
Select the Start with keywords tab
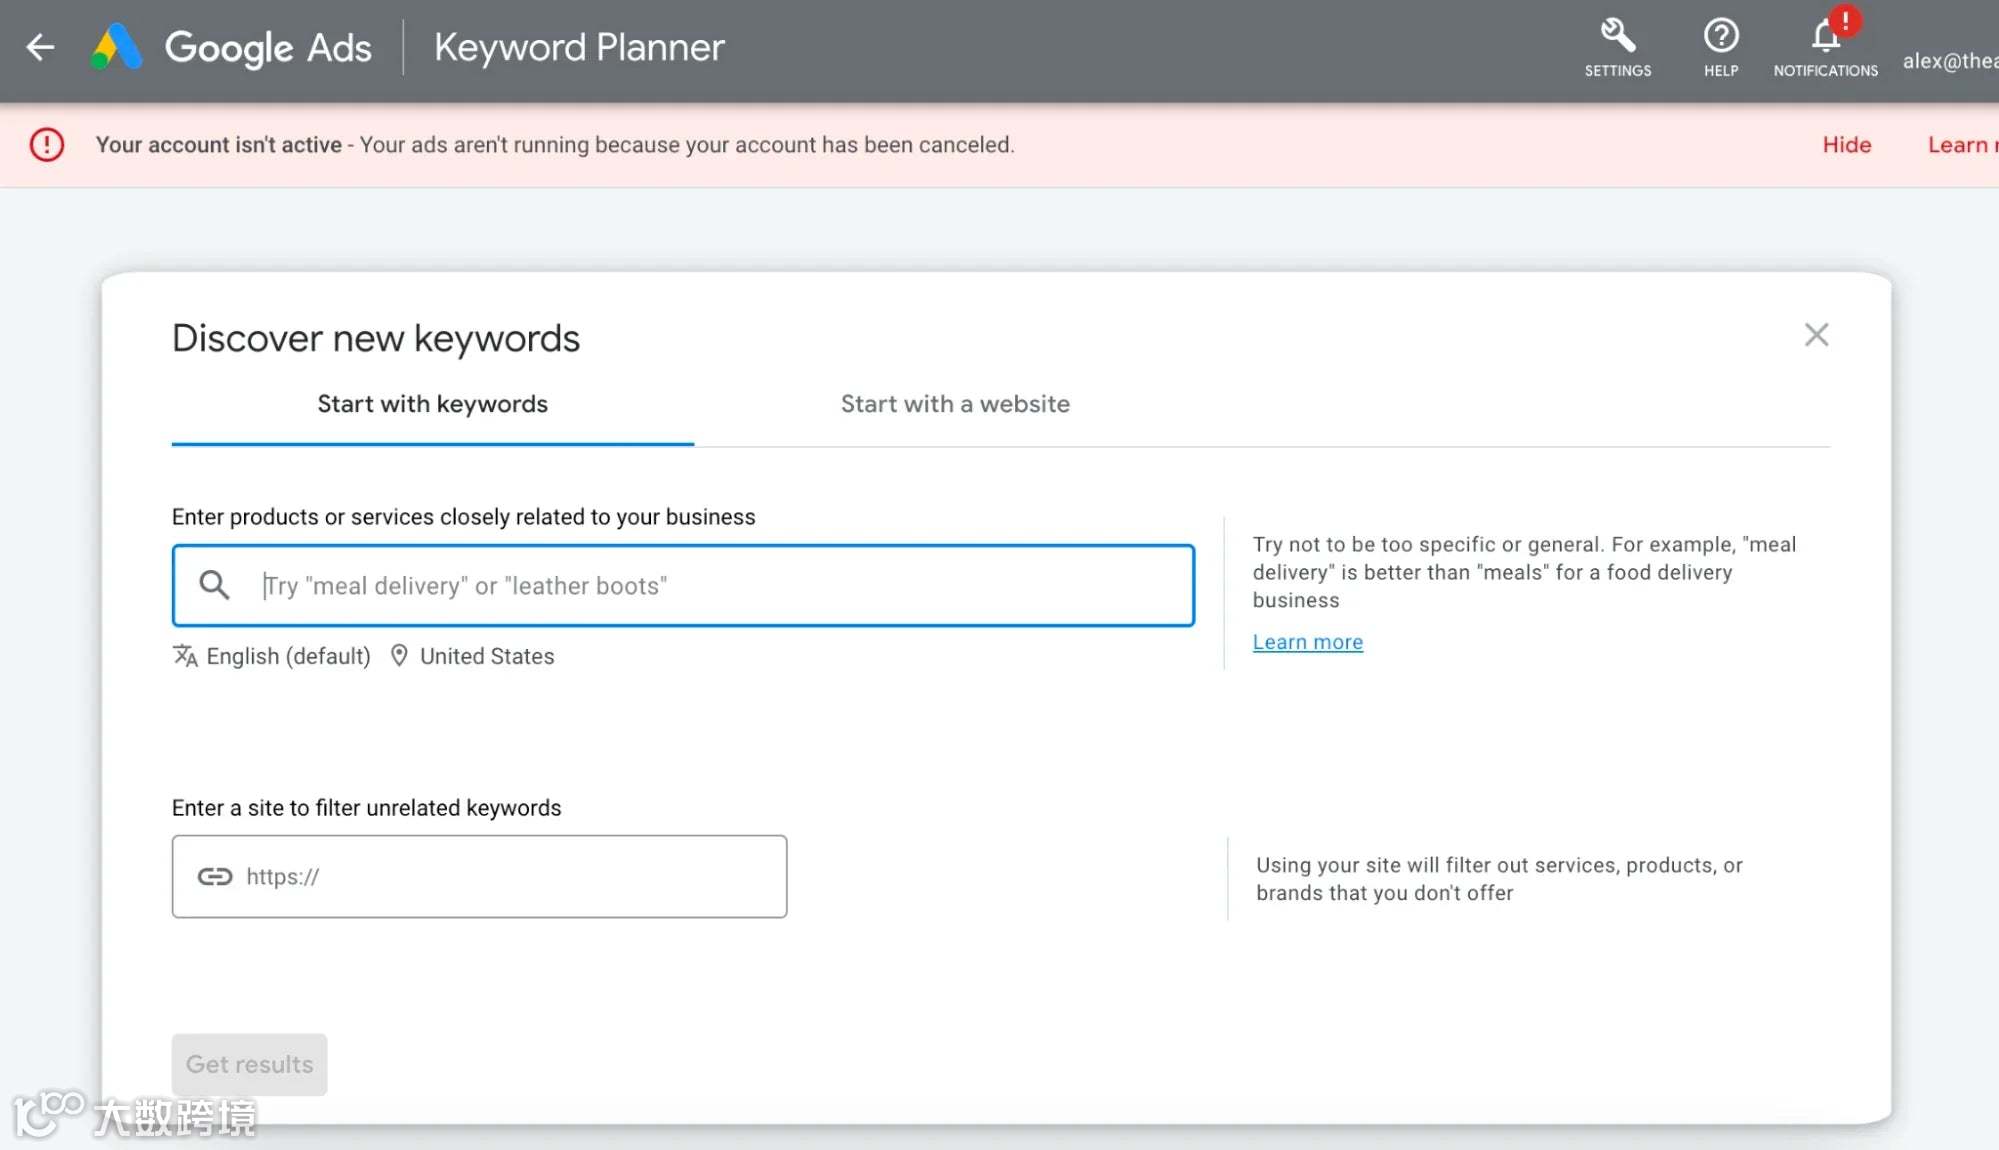(432, 404)
